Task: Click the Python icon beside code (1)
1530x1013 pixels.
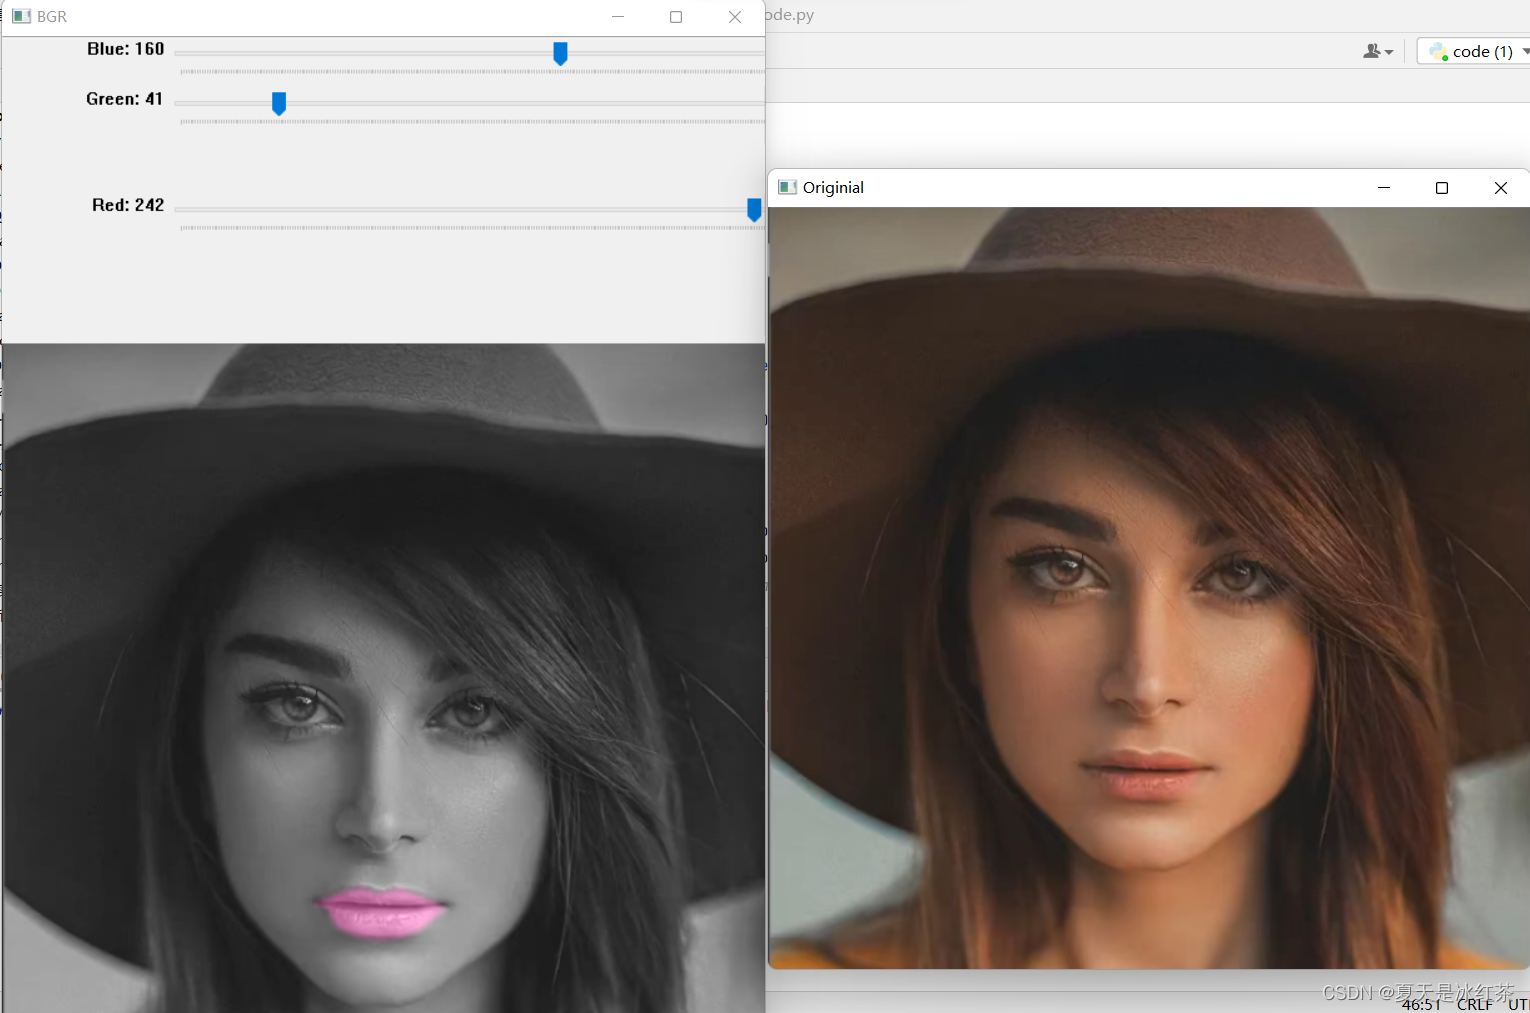Action: [1438, 51]
